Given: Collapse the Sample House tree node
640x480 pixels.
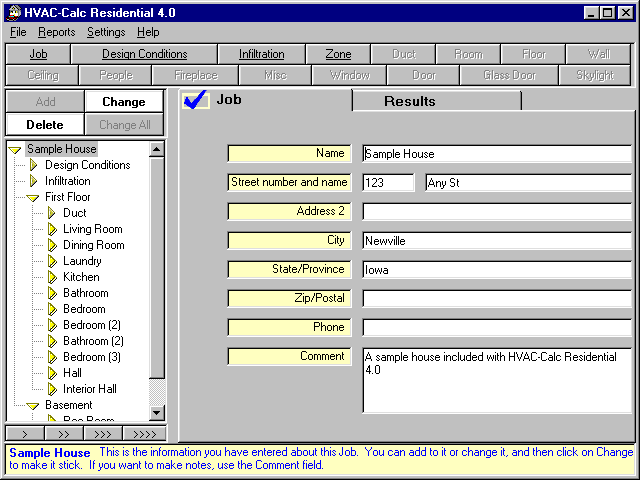Looking at the screenshot, I should [x=15, y=150].
